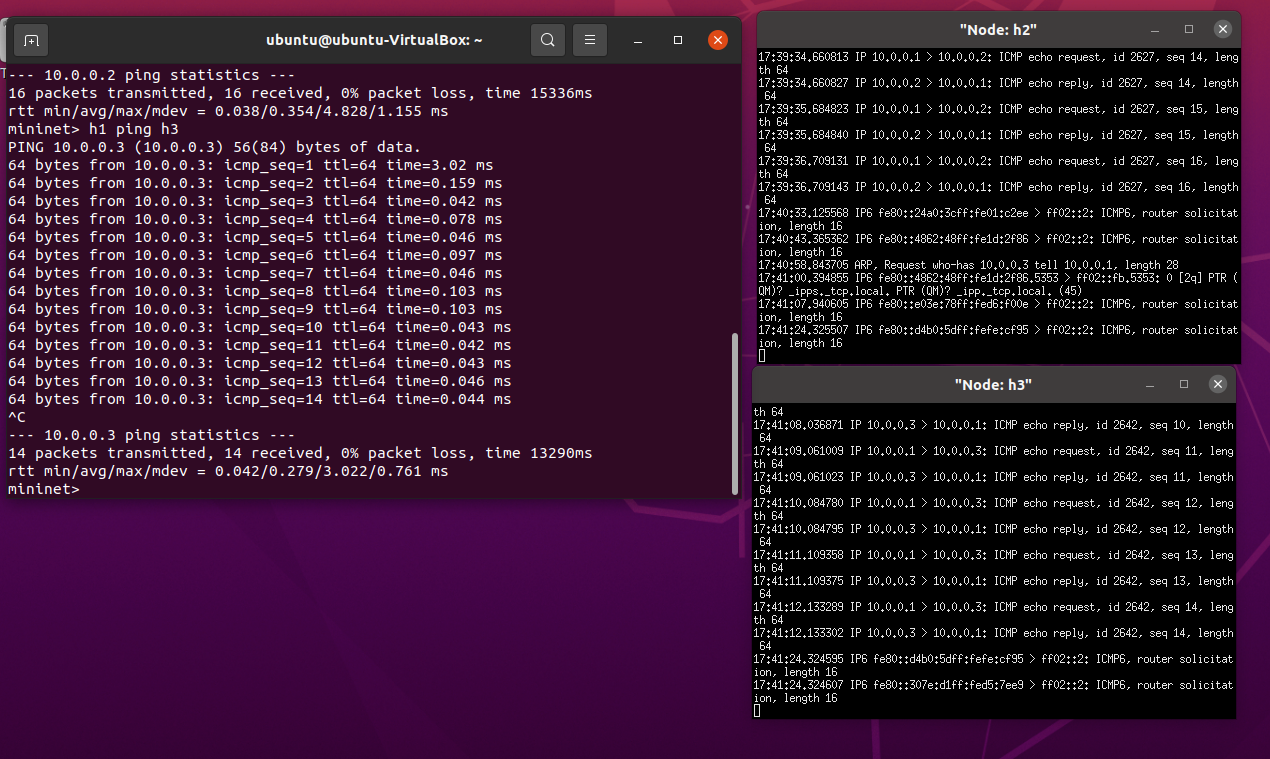Click the icmp_seq=10 time=0.043 ms line
The image size is (1270, 759).
[x=259, y=327]
